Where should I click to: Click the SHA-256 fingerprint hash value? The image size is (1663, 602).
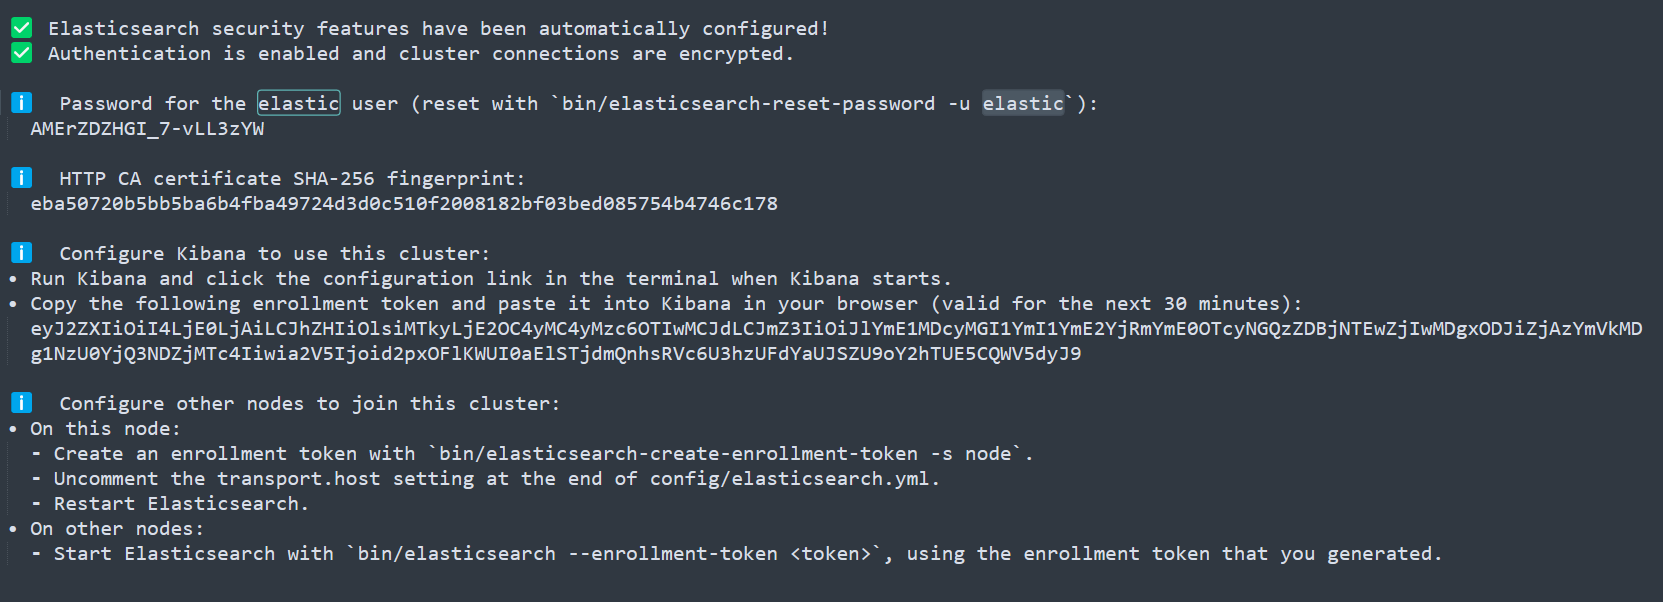coord(404,204)
